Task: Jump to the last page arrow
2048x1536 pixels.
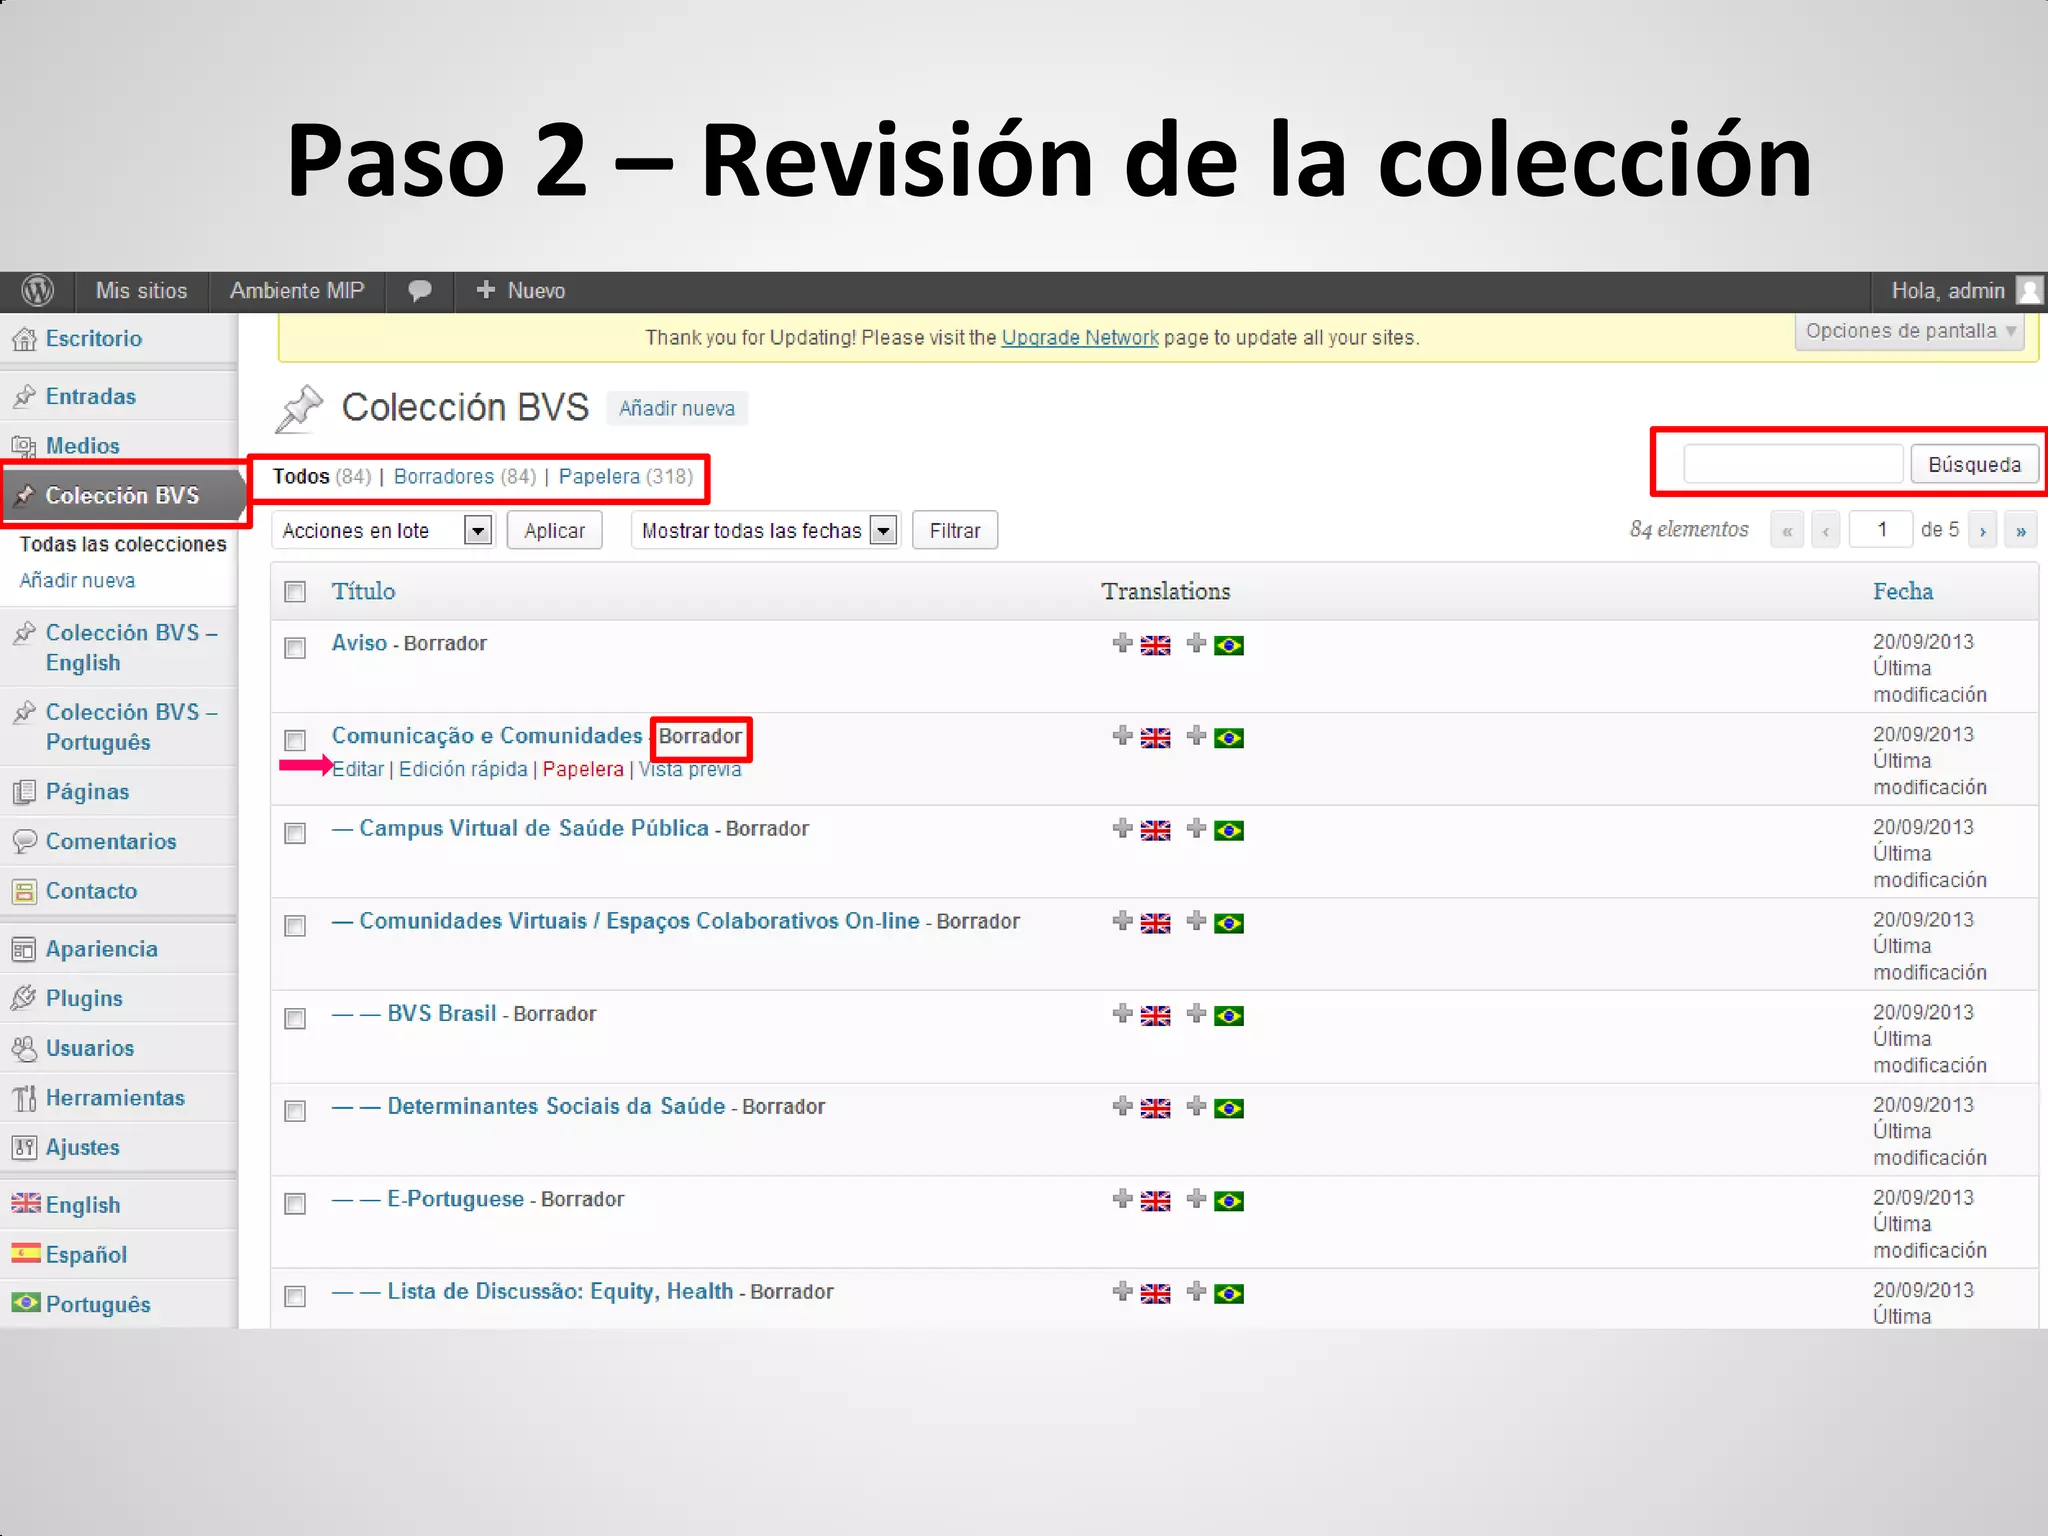Action: click(x=2021, y=530)
